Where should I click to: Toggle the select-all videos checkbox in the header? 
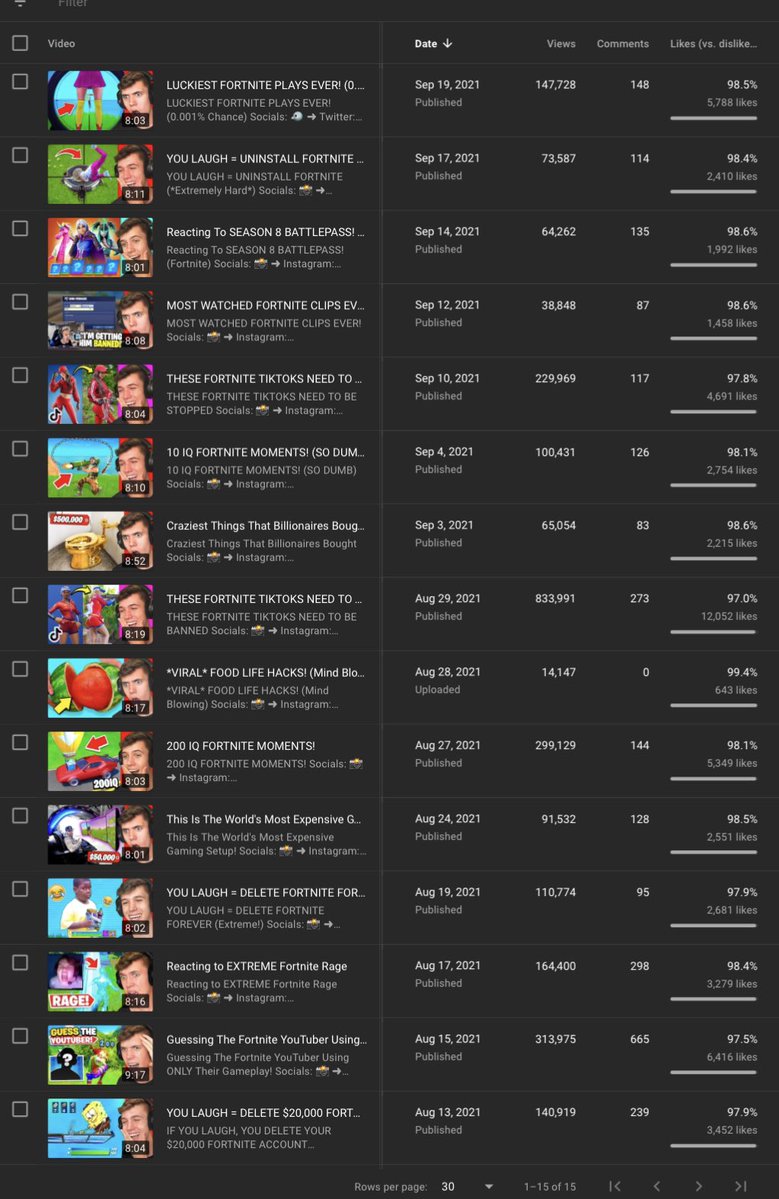20,43
